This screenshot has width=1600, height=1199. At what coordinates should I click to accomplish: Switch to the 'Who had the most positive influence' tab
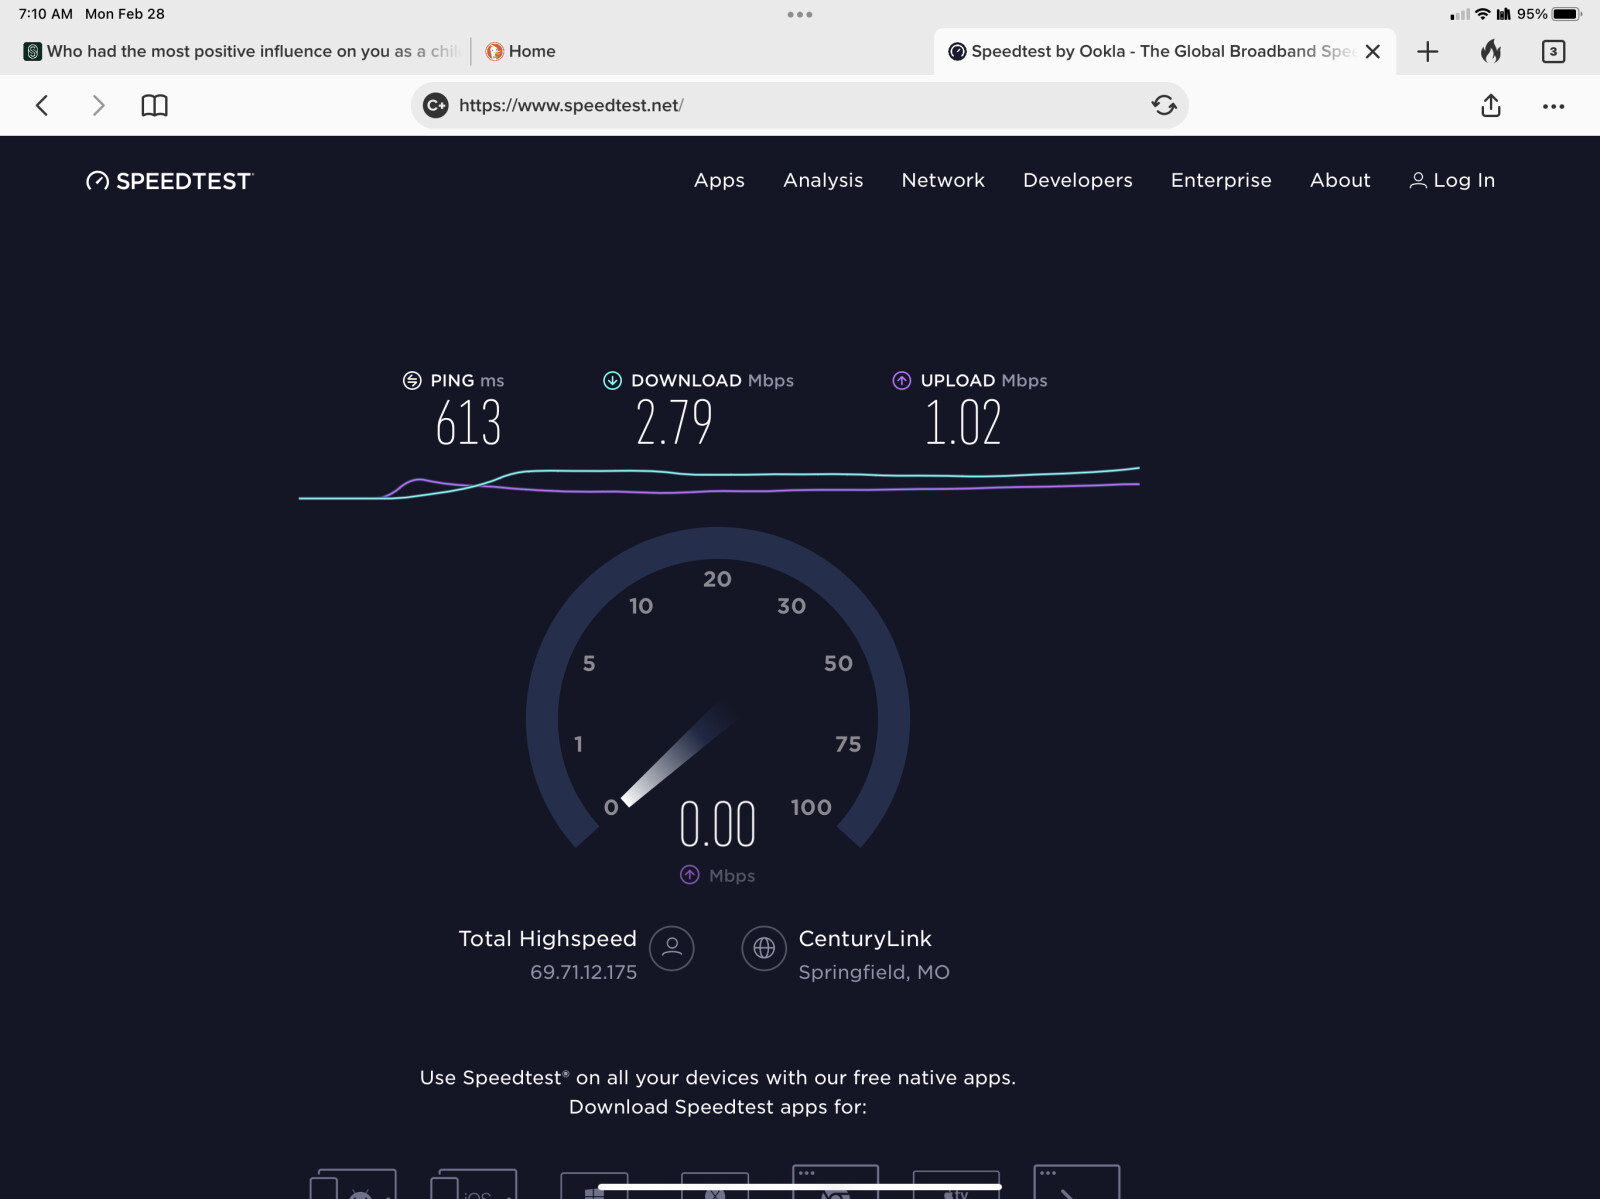point(240,51)
